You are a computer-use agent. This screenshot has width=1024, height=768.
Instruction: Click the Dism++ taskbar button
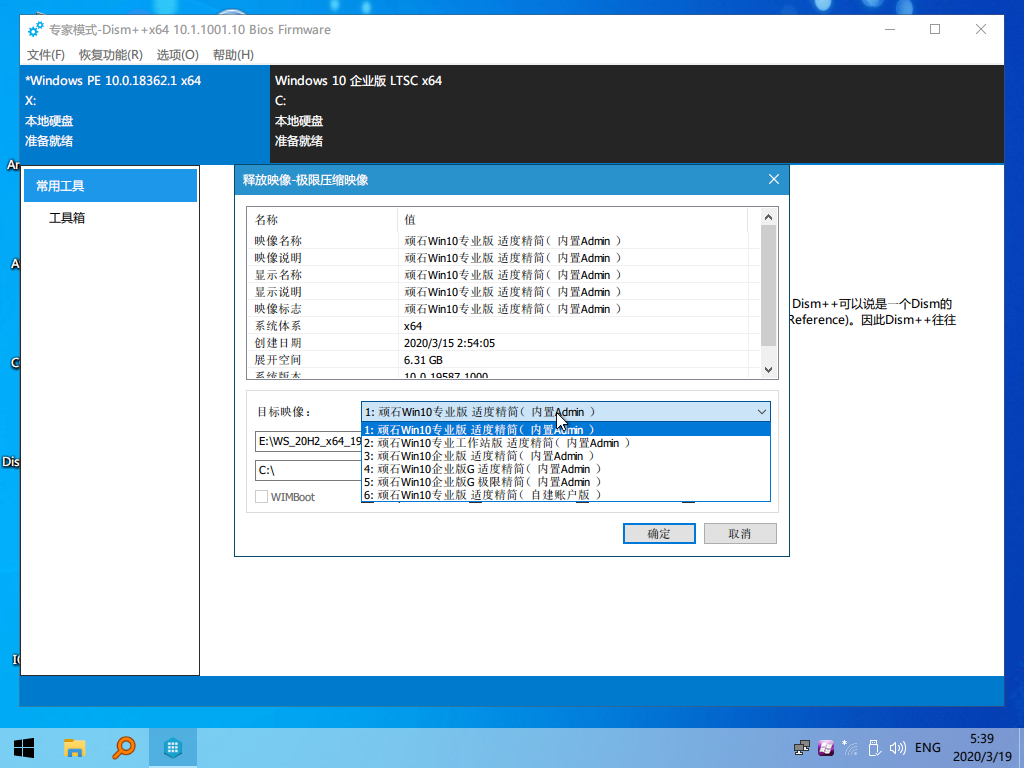(173, 748)
